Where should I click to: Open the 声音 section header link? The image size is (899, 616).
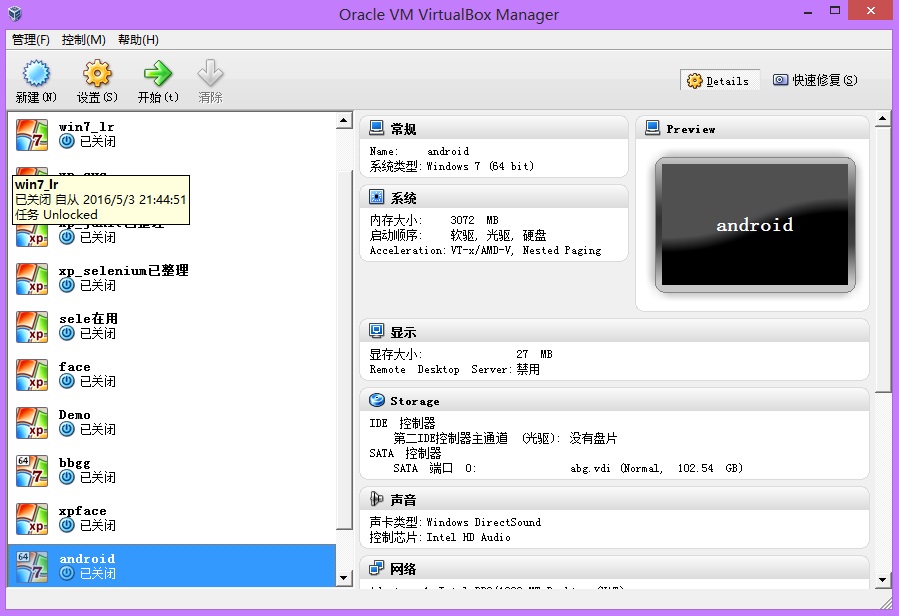pos(403,500)
